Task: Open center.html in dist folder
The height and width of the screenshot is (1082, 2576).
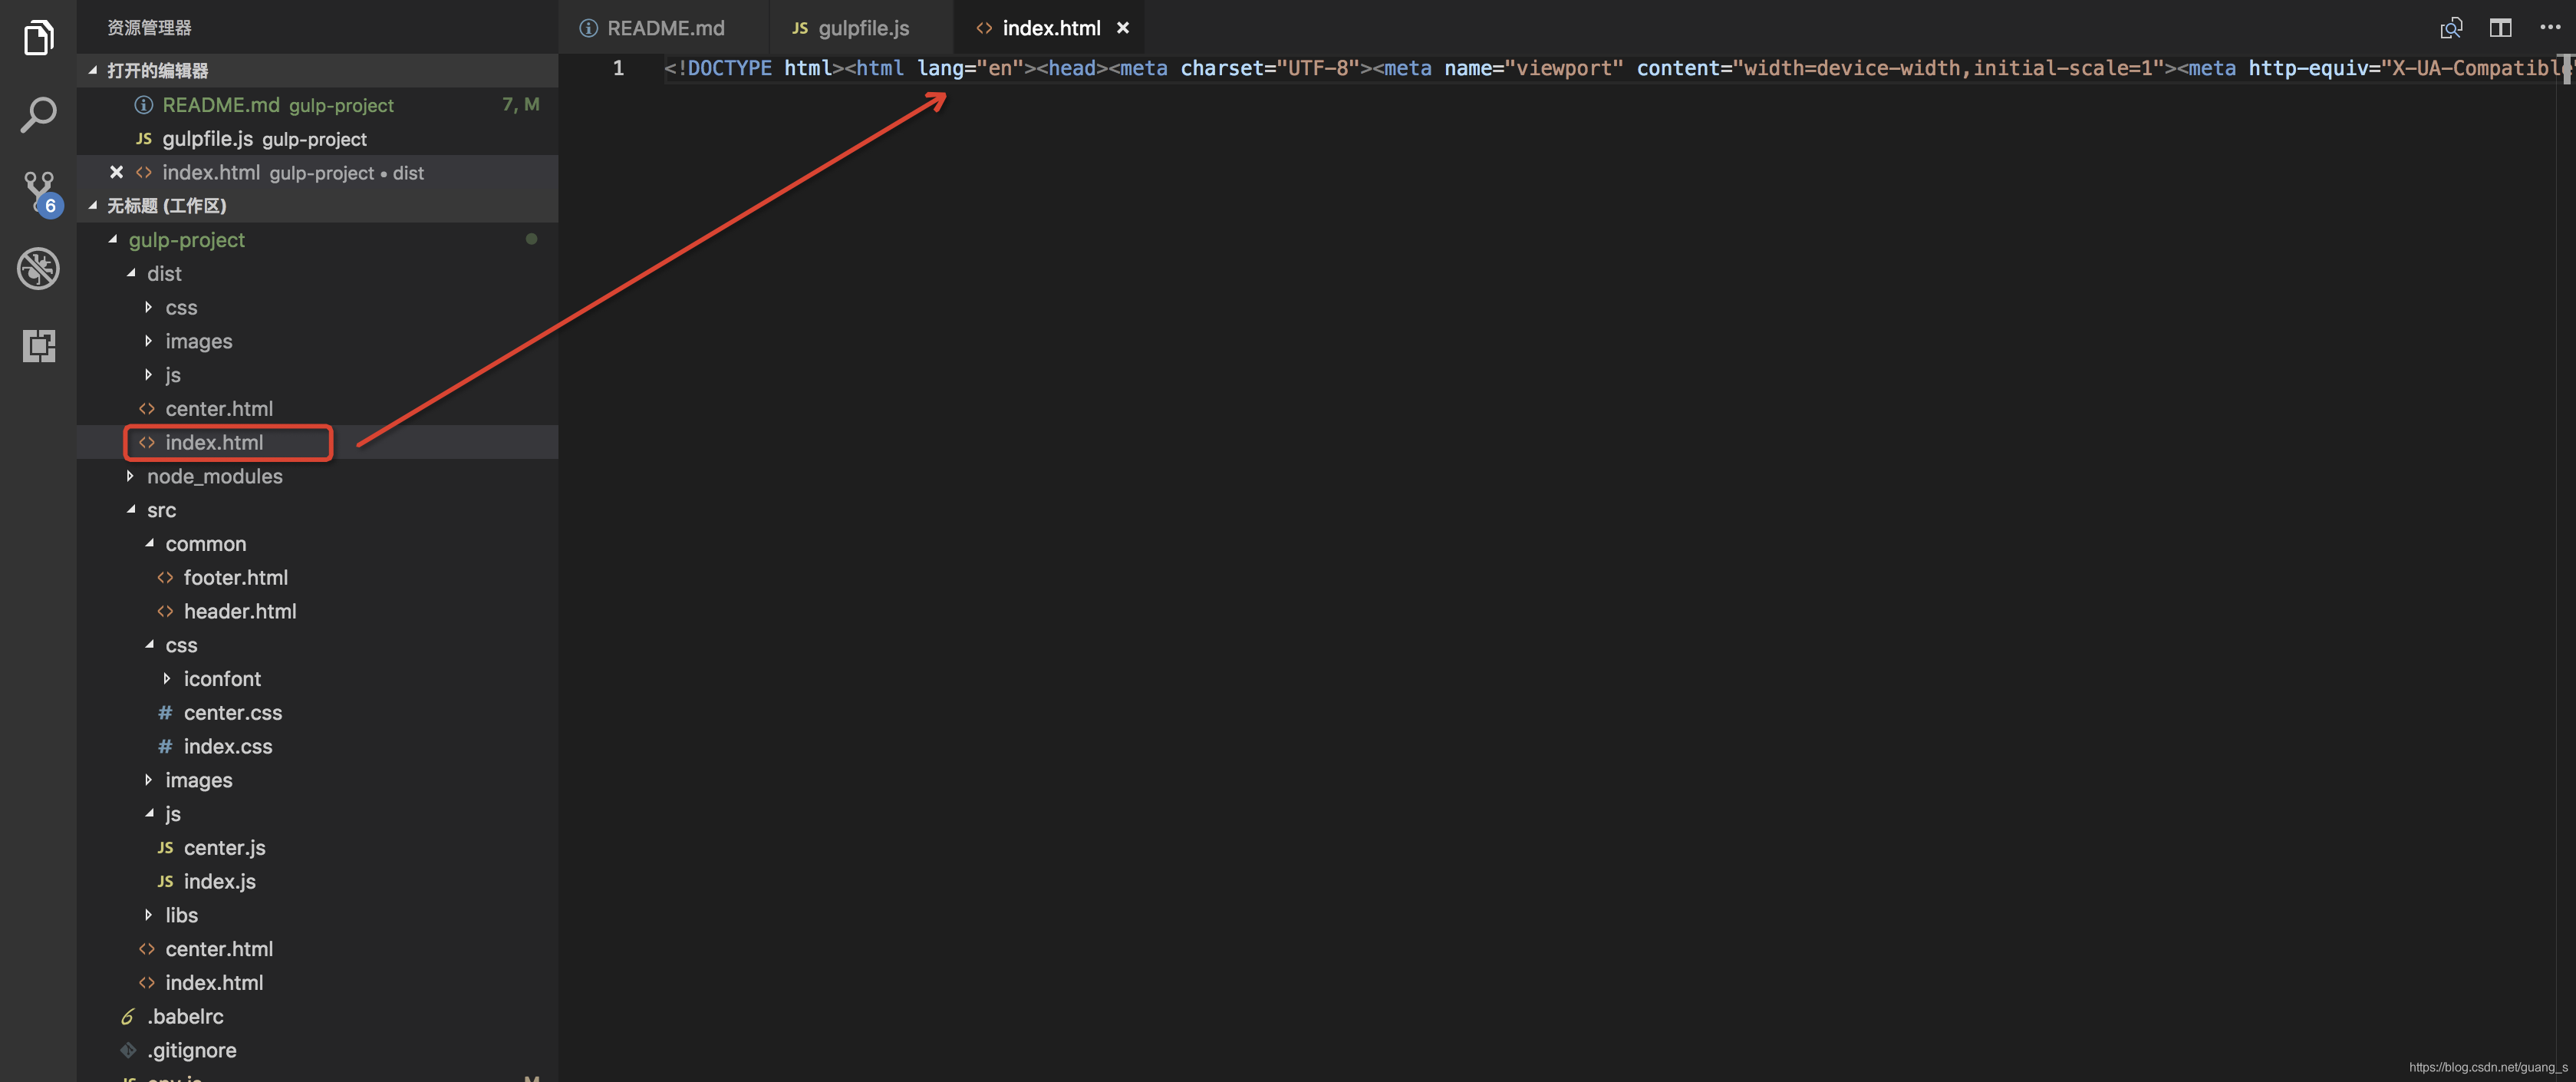Action: [317, 408]
